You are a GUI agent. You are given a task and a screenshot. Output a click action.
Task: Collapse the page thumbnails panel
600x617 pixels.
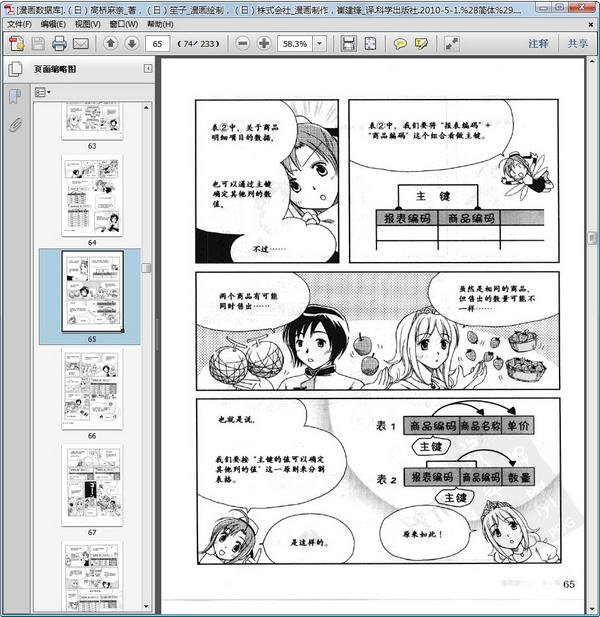point(148,69)
